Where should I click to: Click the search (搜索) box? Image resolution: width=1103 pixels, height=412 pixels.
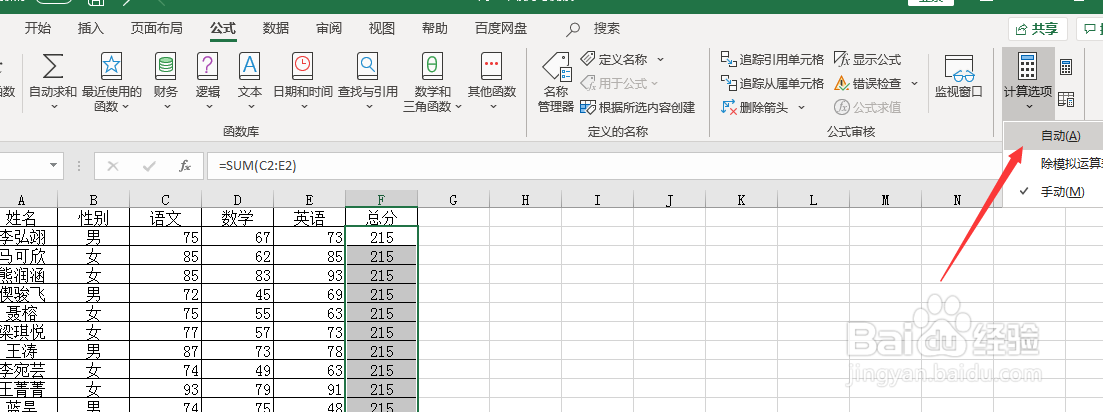coord(607,29)
